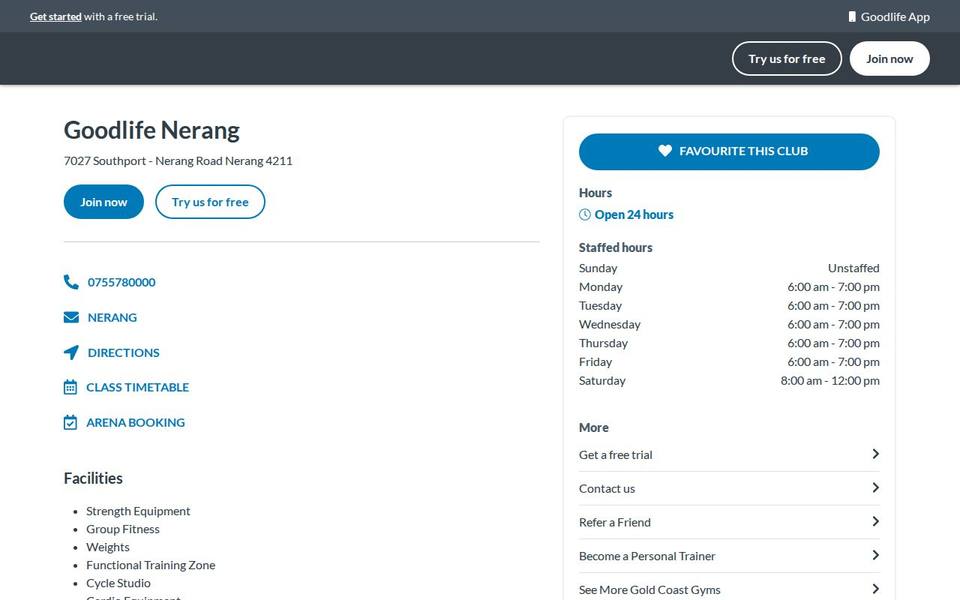Click the Staffed hours heading
Screen dimensions: 960x600
tap(615, 247)
